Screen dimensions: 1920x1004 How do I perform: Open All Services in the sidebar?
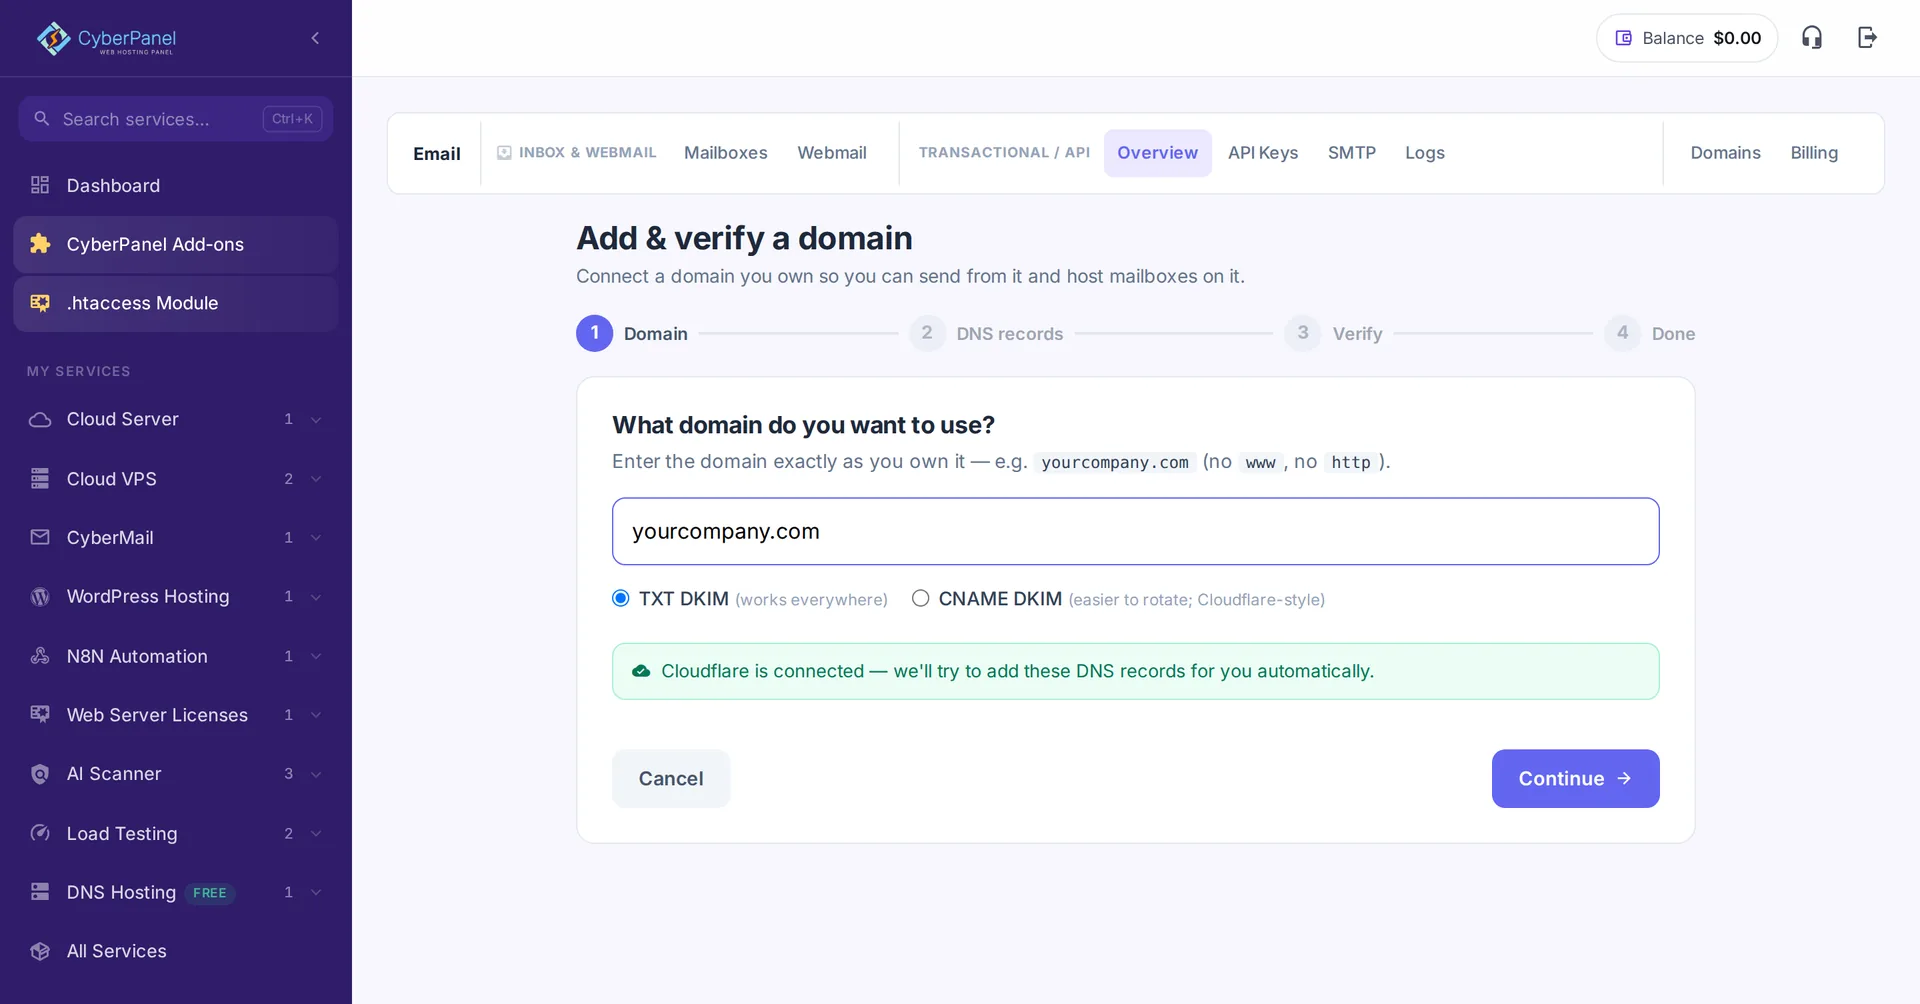click(x=176, y=951)
